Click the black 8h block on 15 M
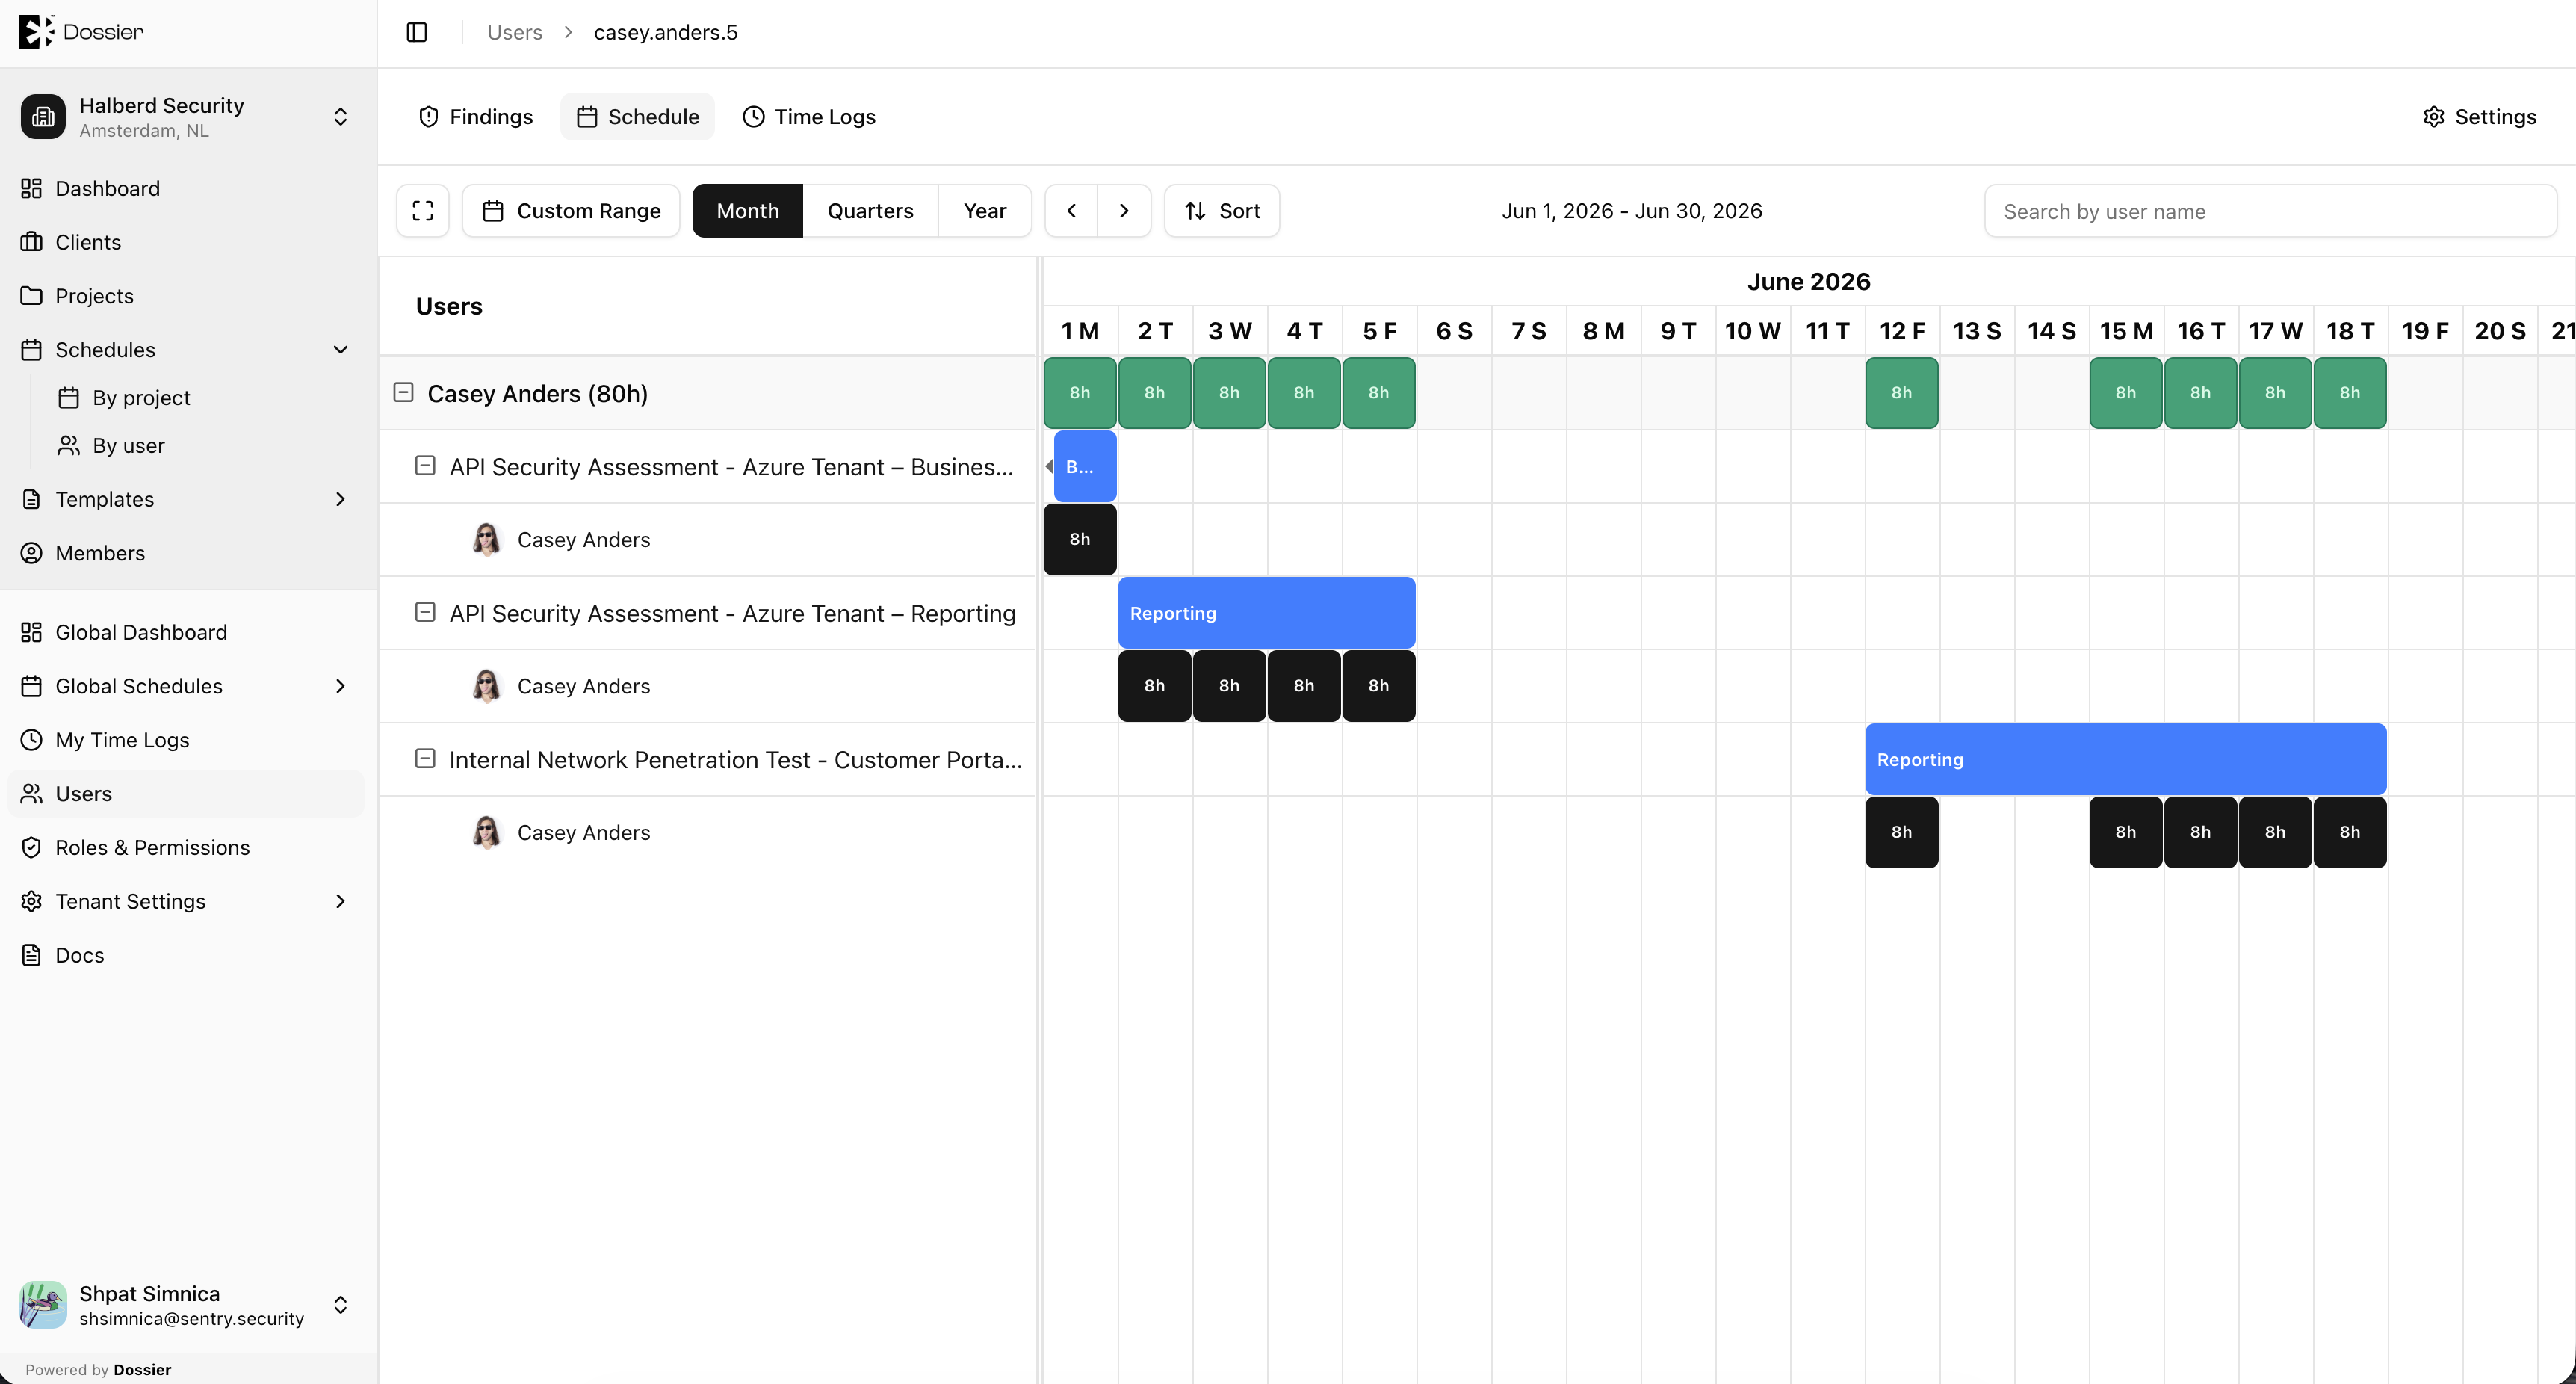 (x=2126, y=832)
